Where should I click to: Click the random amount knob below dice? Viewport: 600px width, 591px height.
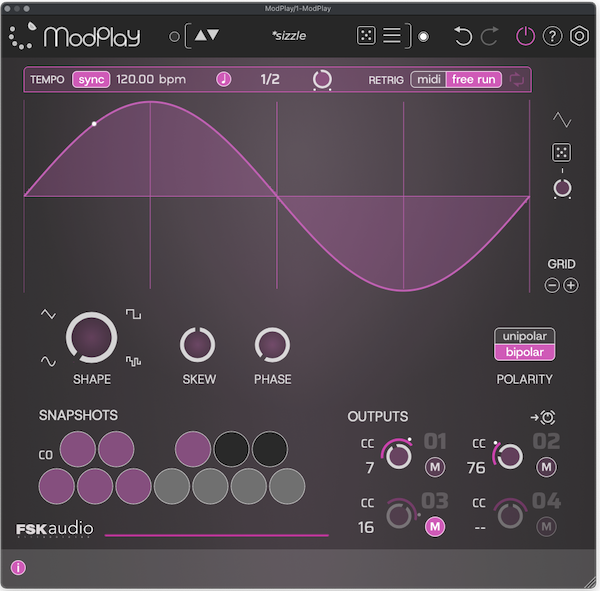(562, 189)
